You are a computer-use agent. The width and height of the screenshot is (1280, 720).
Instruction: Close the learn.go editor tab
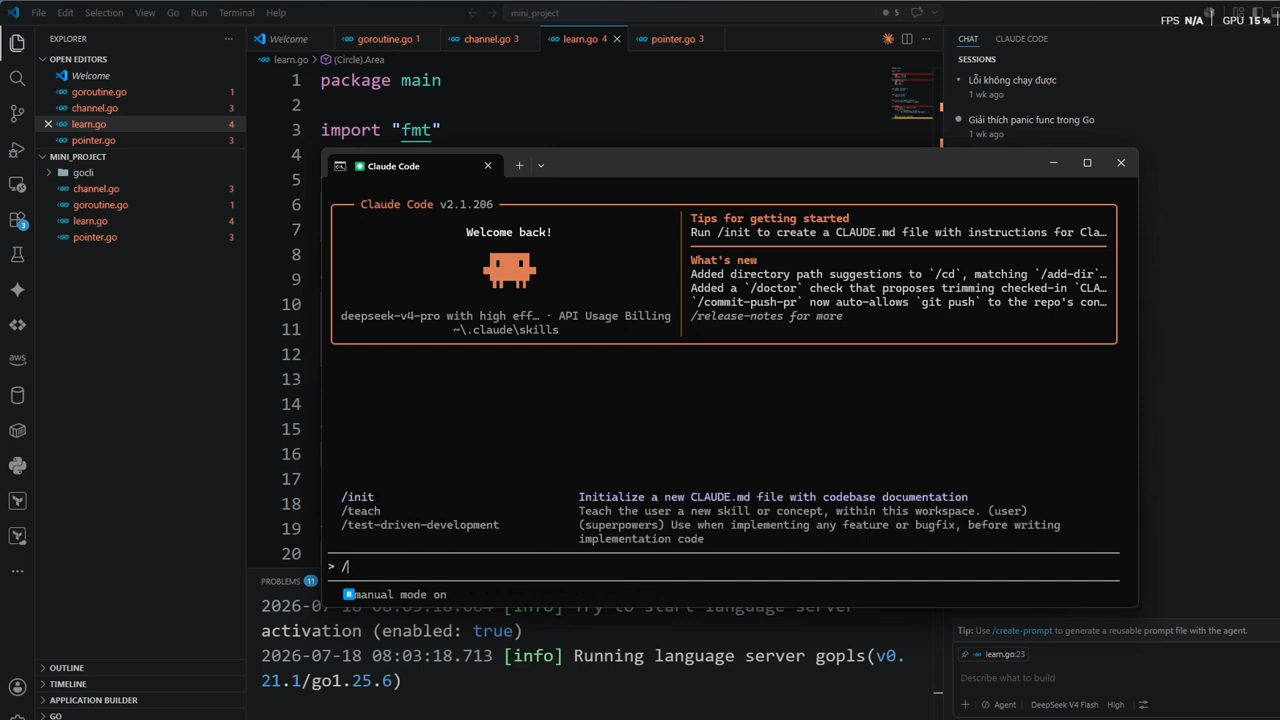pos(617,39)
